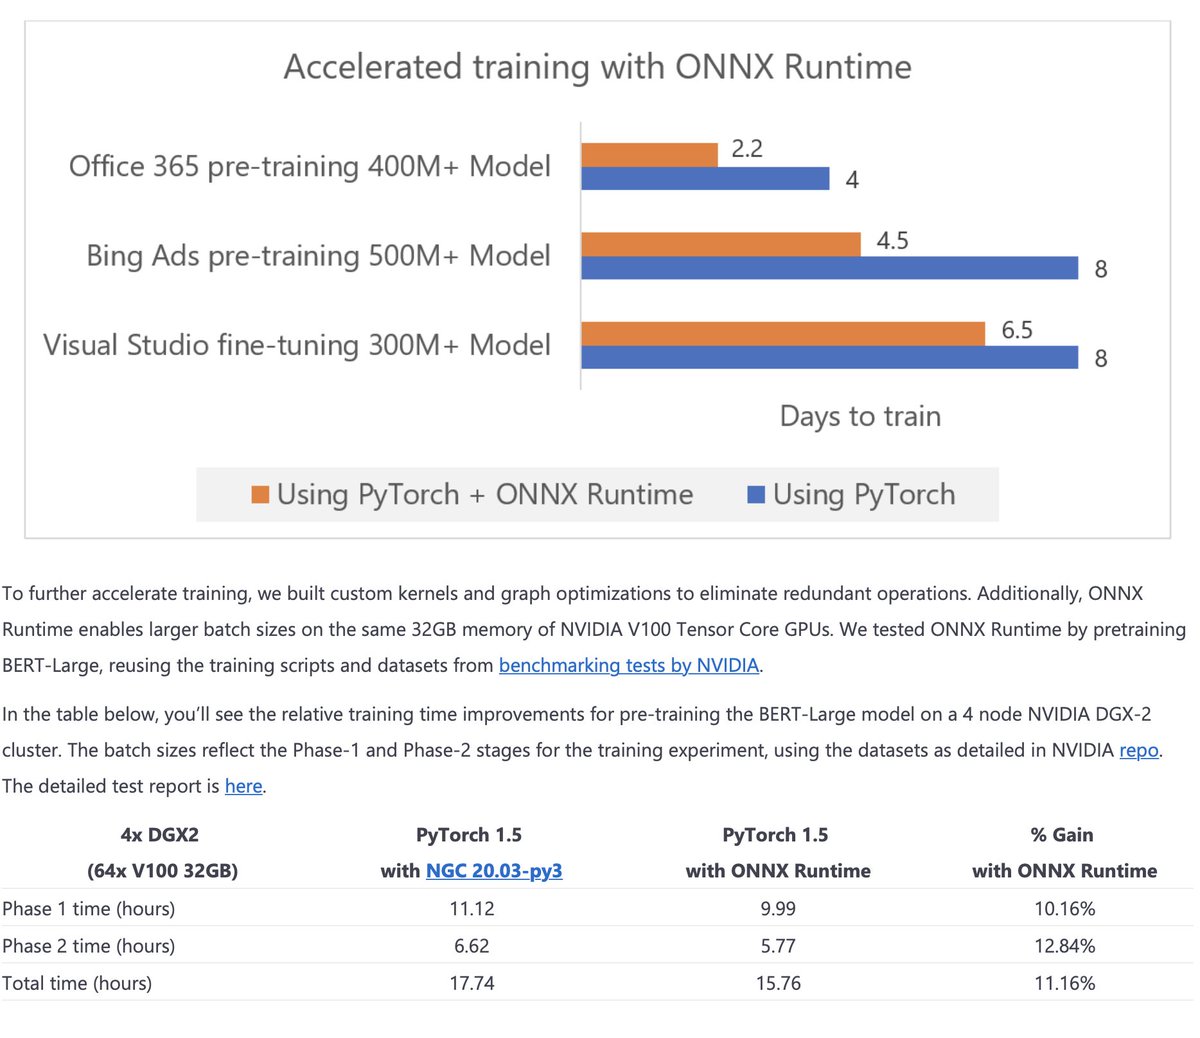Click the 17.74 total time cell
Image resolution: width=1200 pixels, height=1038 pixels.
pyautogui.click(x=472, y=983)
